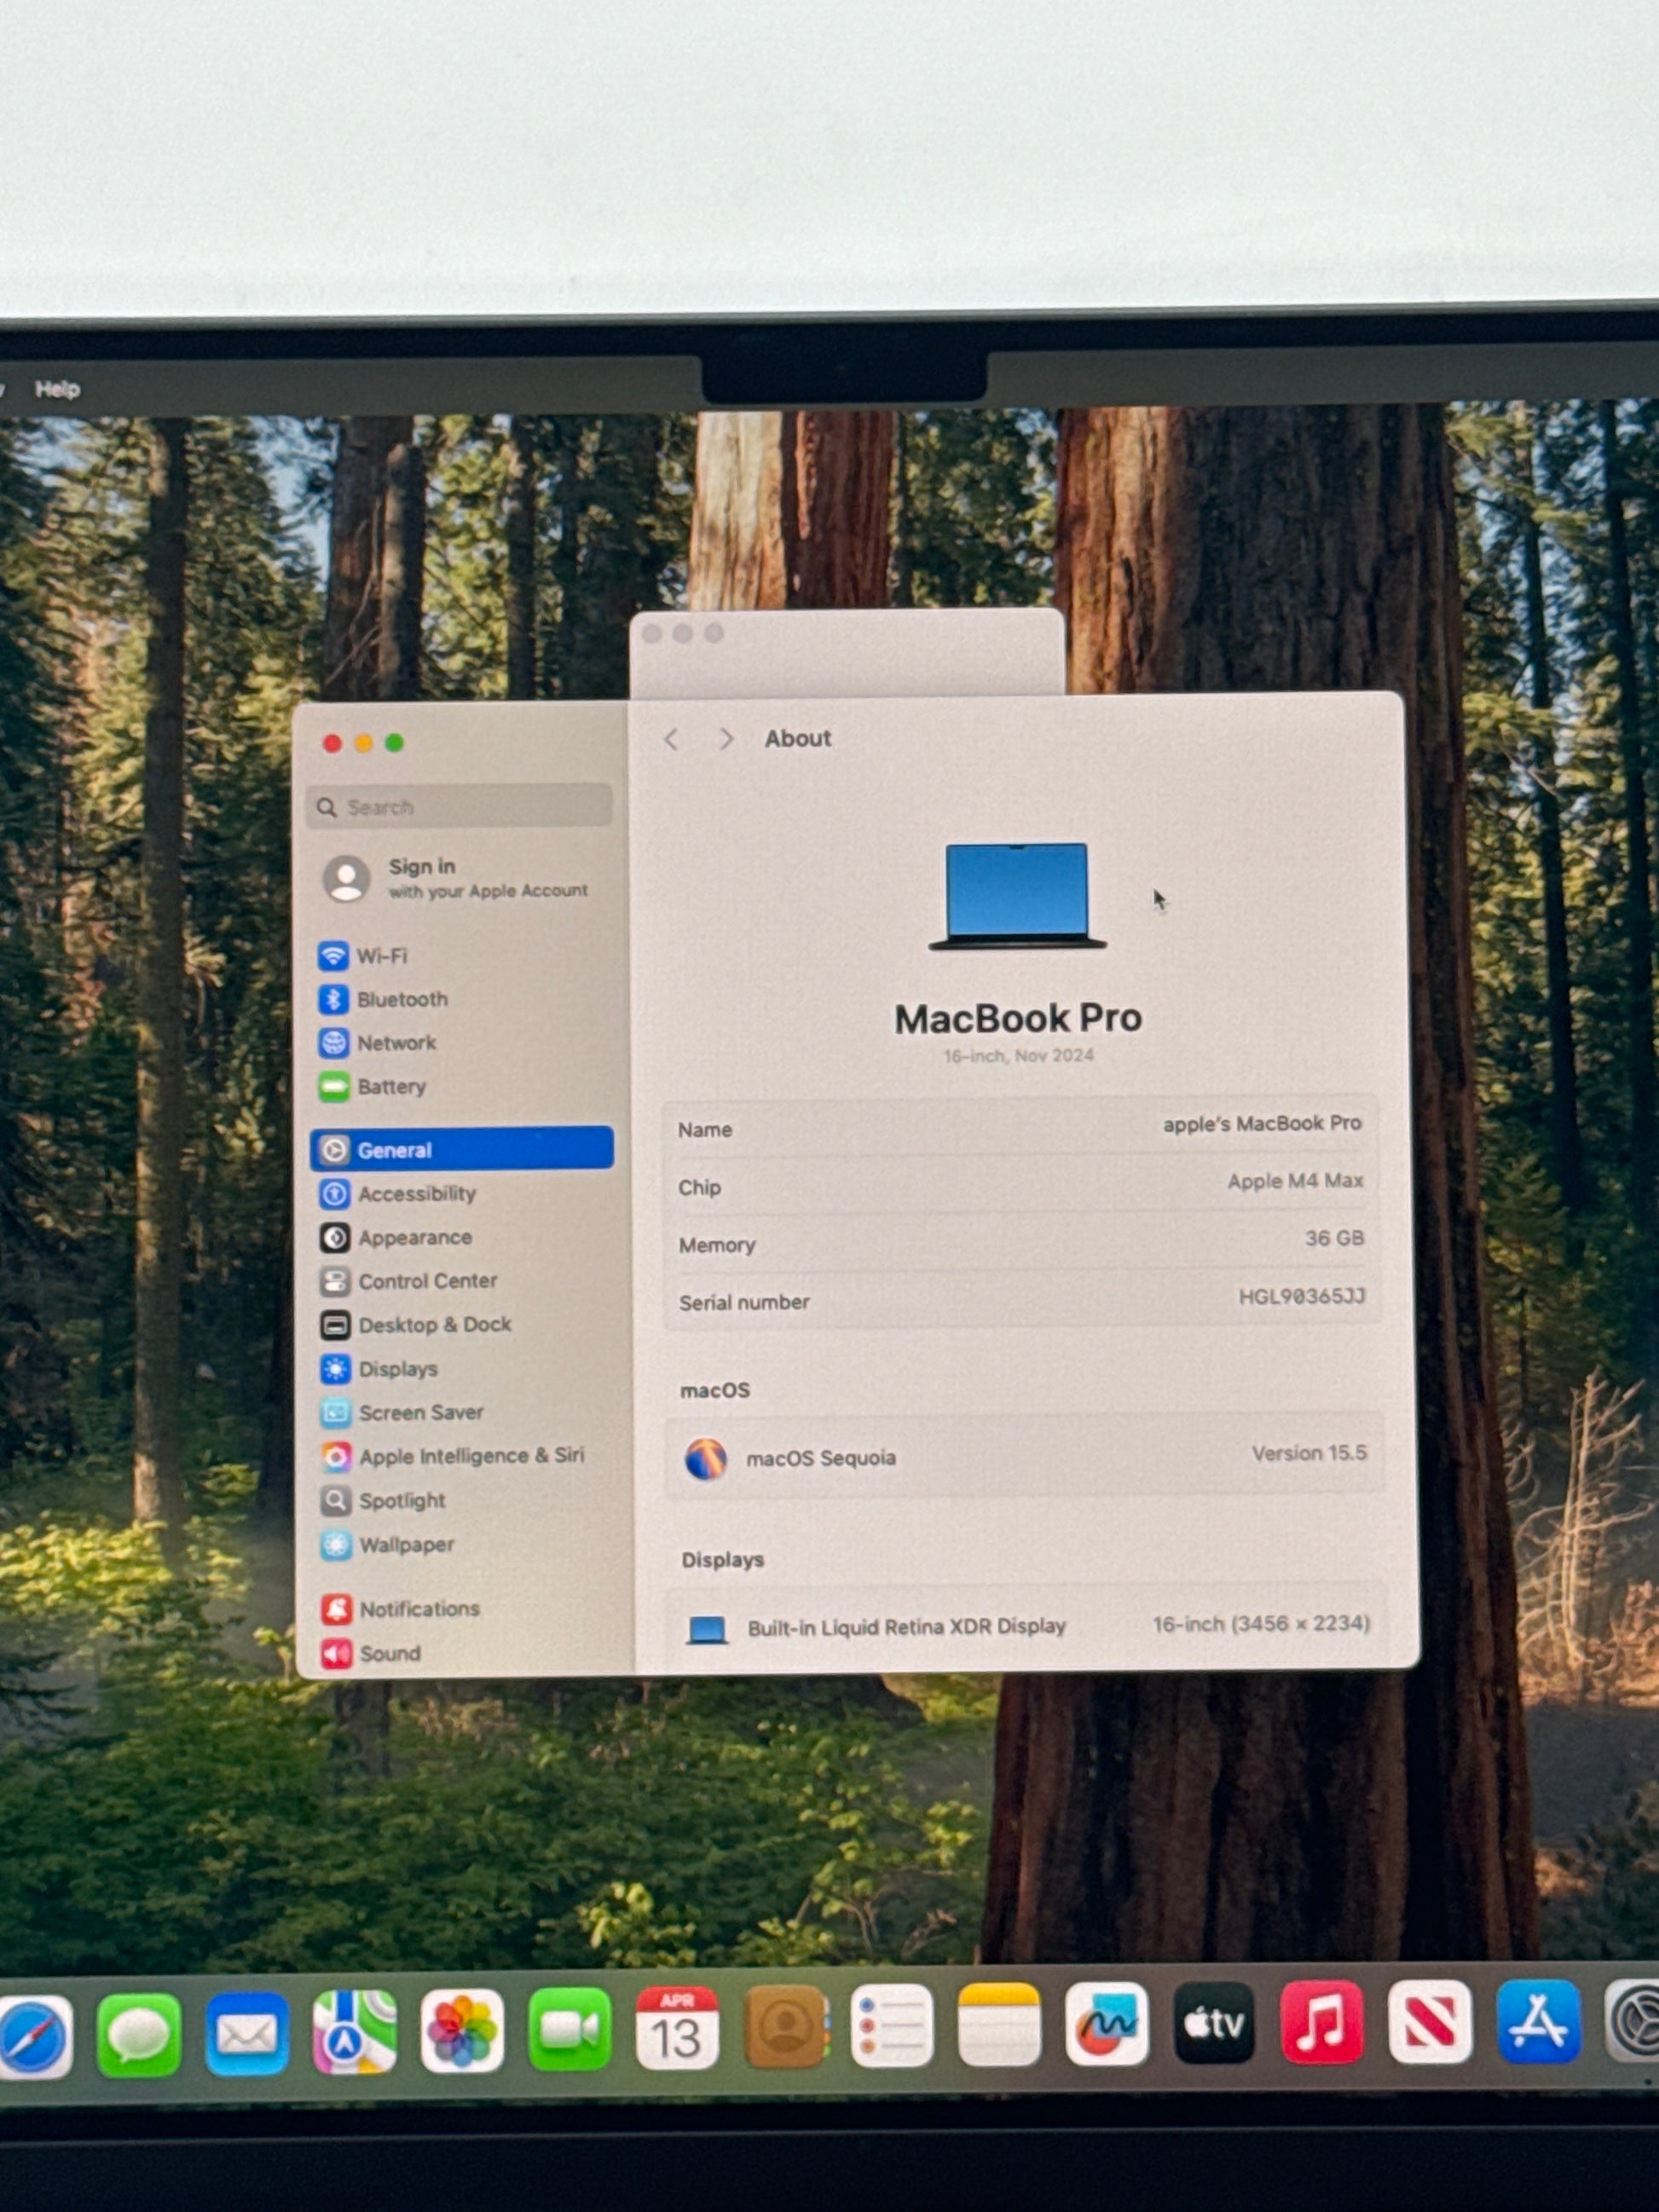Open Notifications settings
1659x2212 pixels.
click(418, 1609)
